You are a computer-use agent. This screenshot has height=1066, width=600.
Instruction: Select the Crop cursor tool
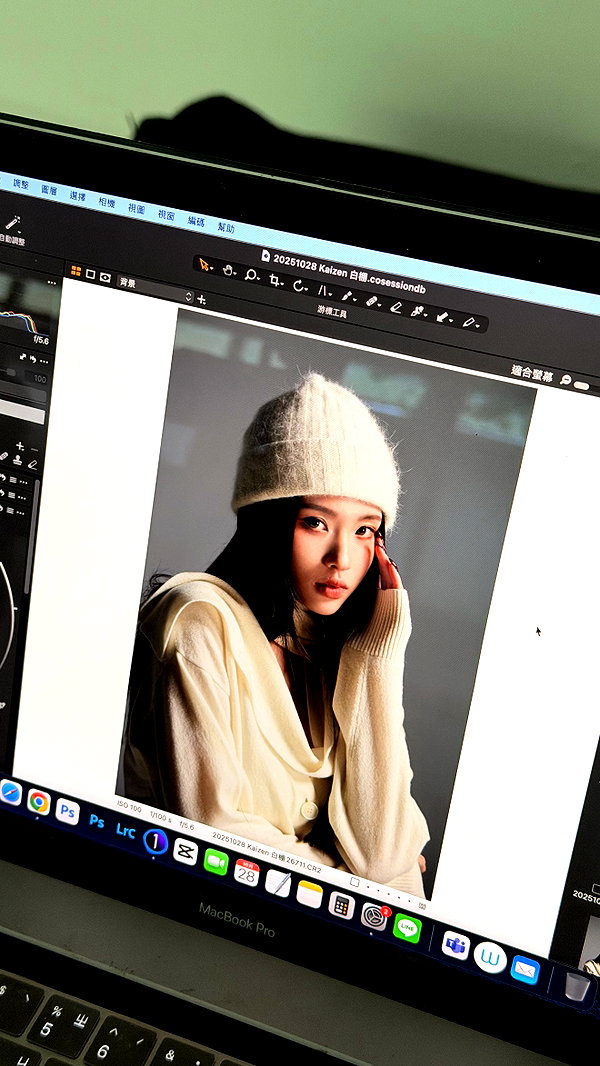pos(275,280)
